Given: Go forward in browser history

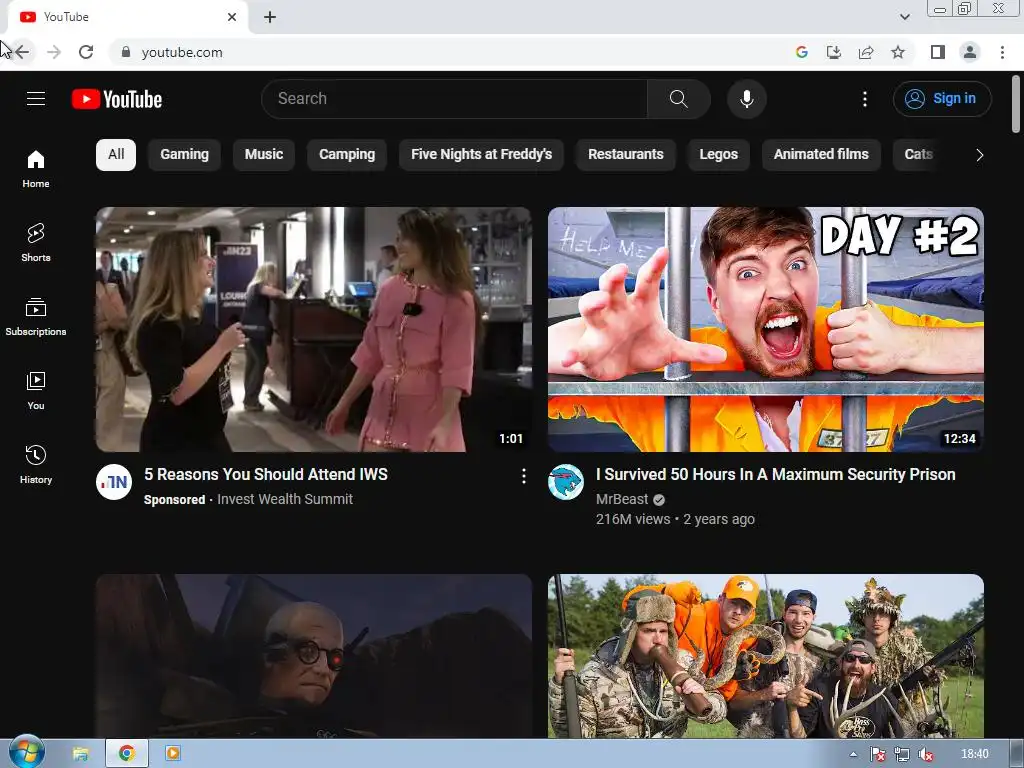Looking at the screenshot, I should 54,52.
